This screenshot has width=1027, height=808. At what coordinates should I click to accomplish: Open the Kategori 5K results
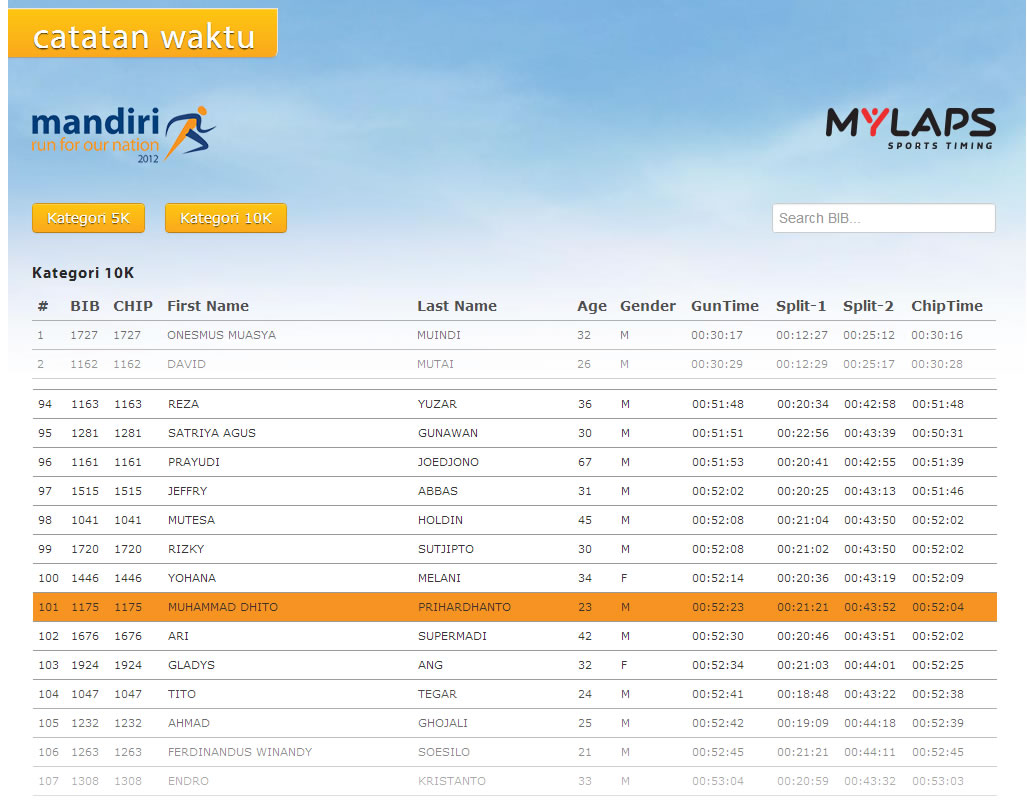tap(88, 218)
